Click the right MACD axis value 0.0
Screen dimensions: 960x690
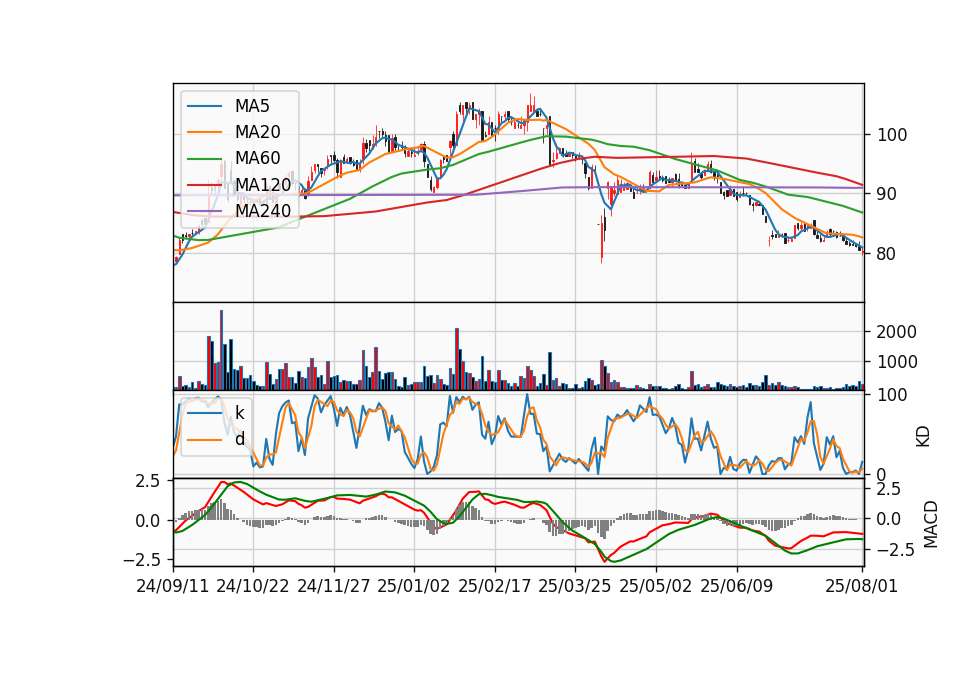point(888,519)
